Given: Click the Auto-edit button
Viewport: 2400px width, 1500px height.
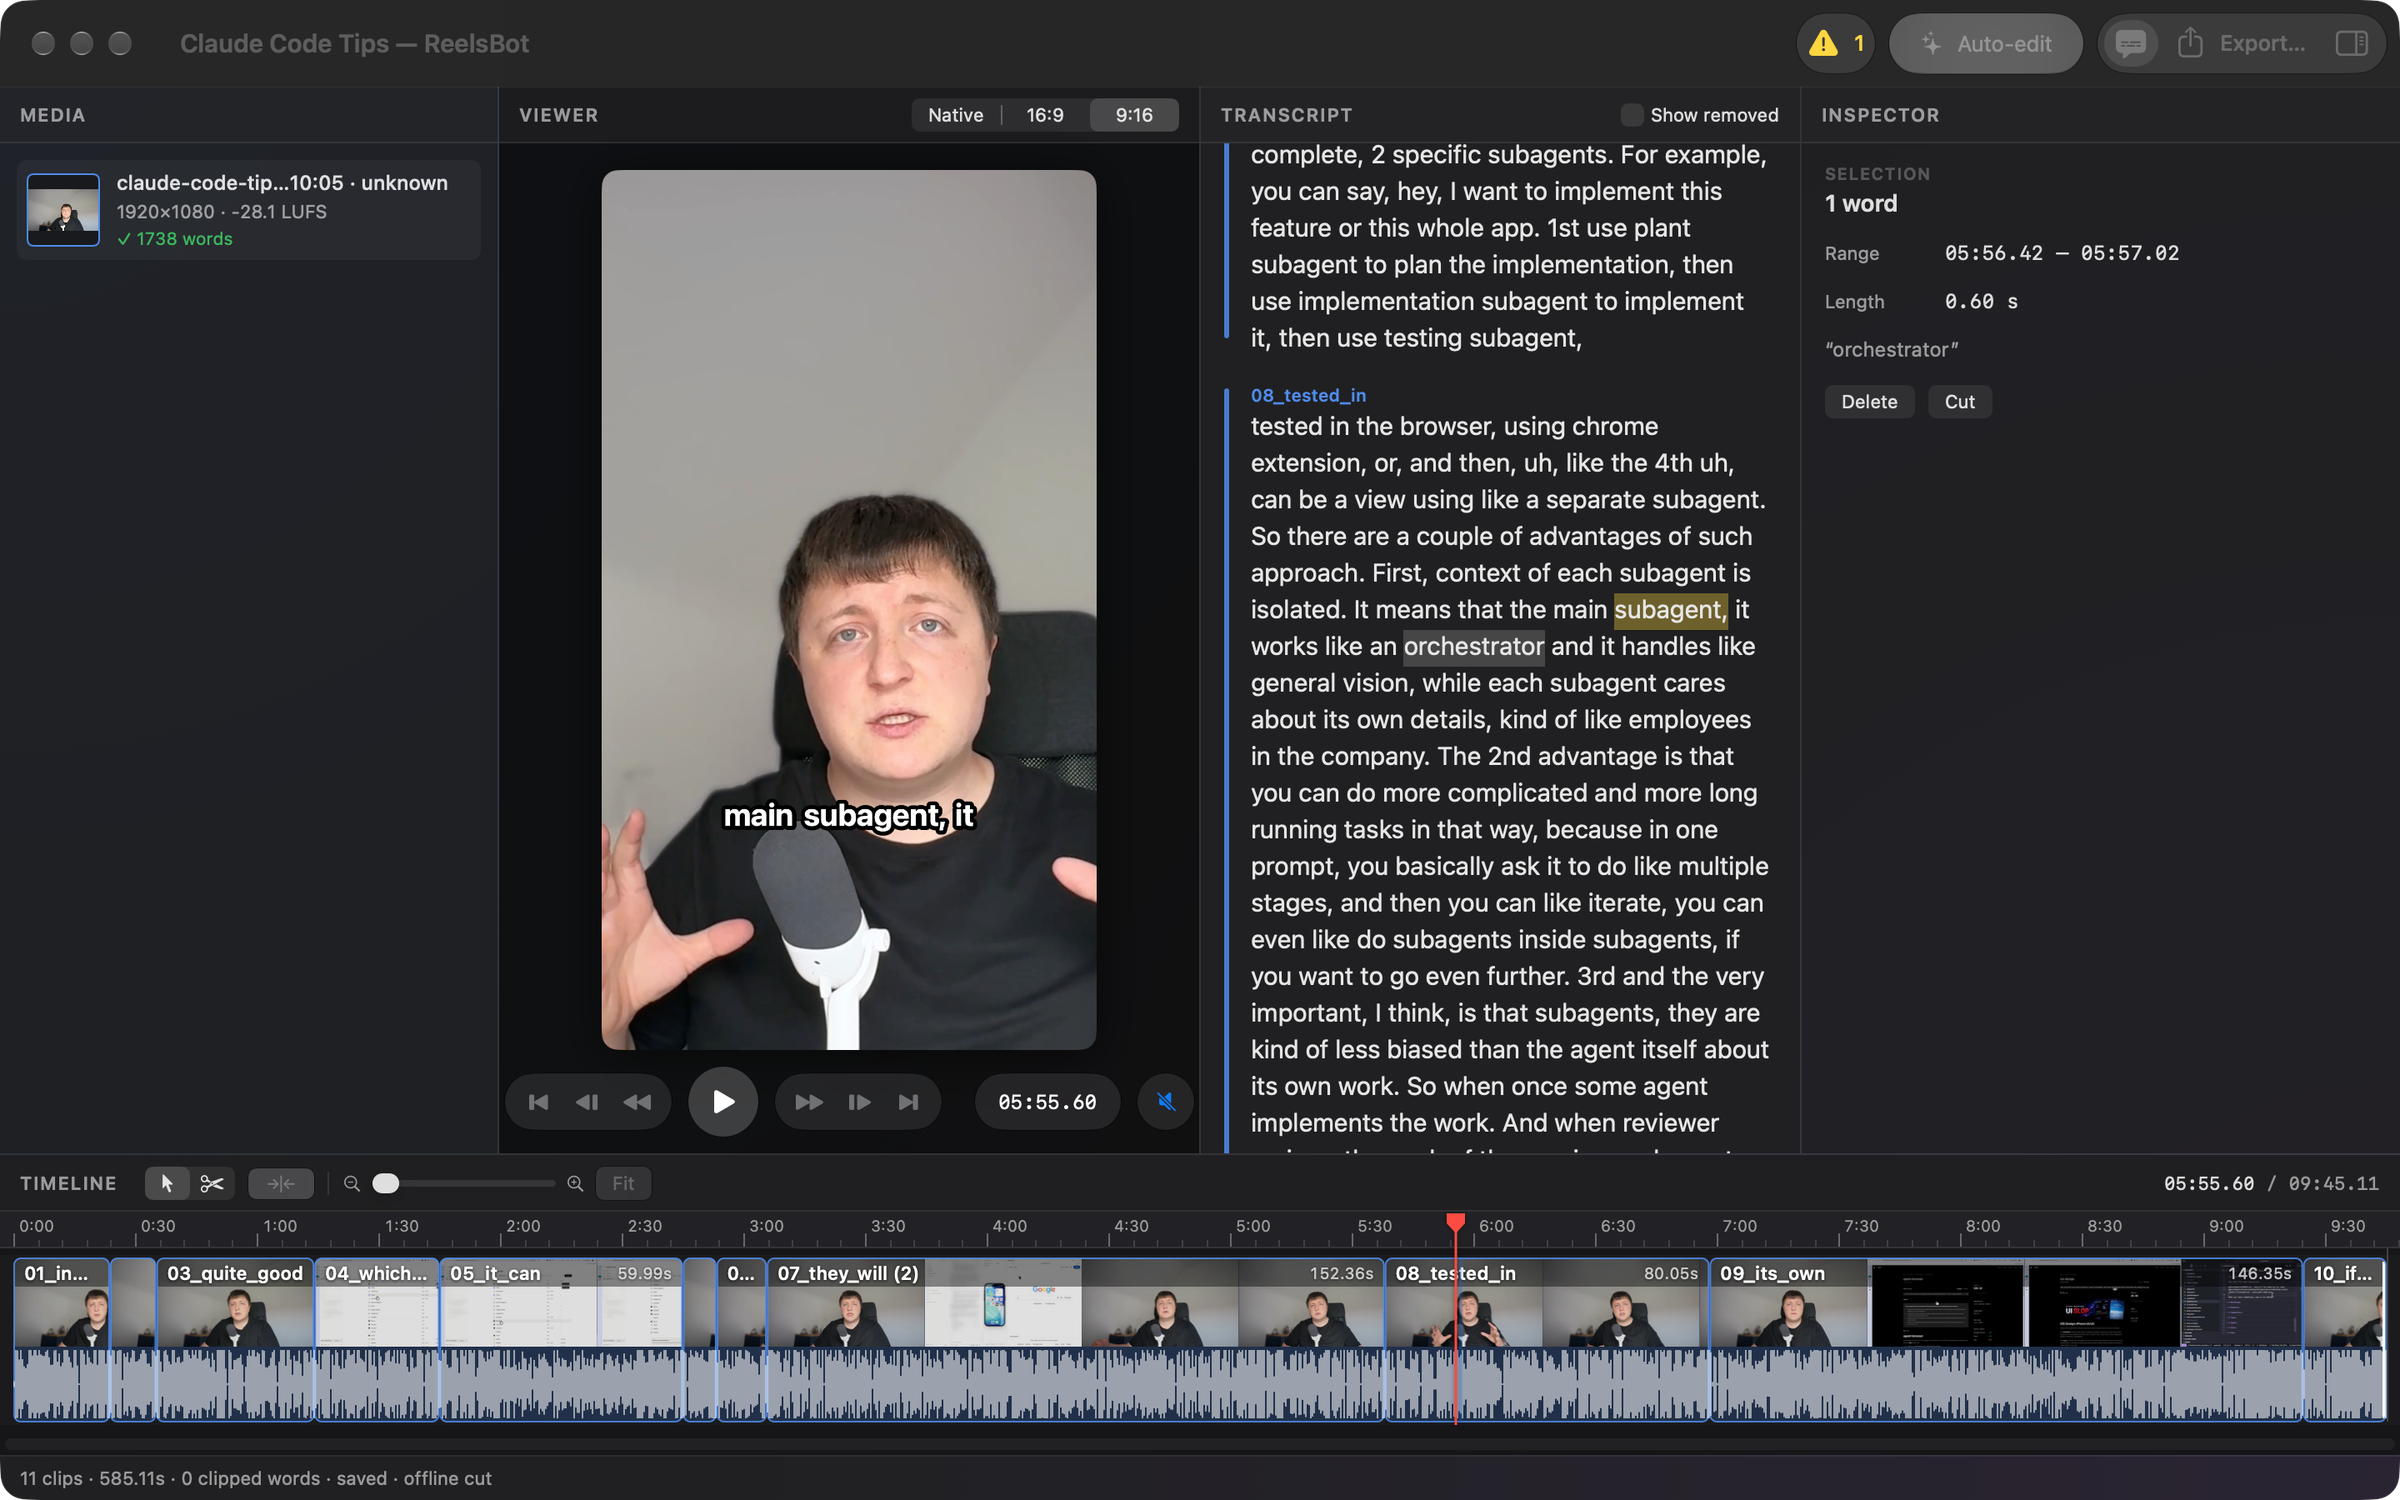Looking at the screenshot, I should pos(1985,44).
